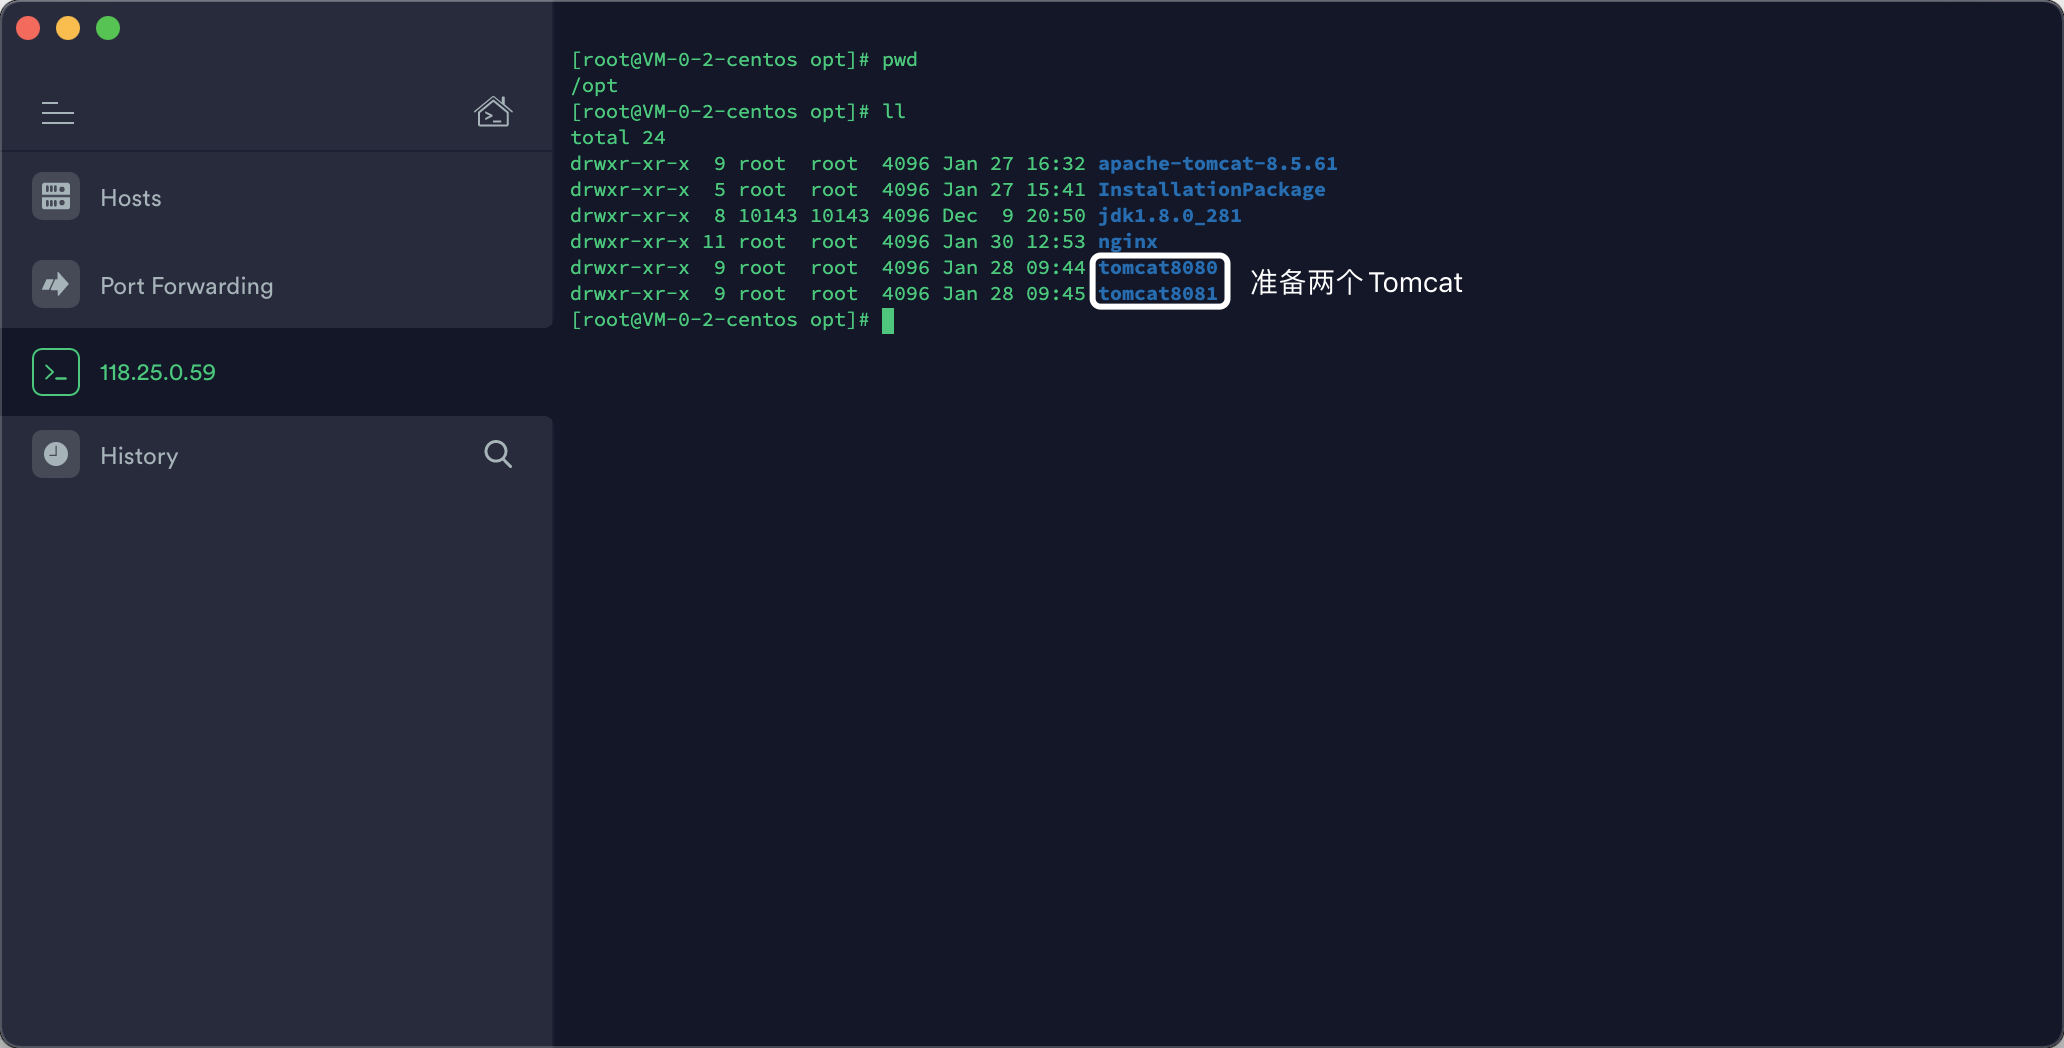The height and width of the screenshot is (1048, 2064).
Task: Switch to the 118.25.0.59 terminal tab
Action: pyautogui.click(x=277, y=372)
